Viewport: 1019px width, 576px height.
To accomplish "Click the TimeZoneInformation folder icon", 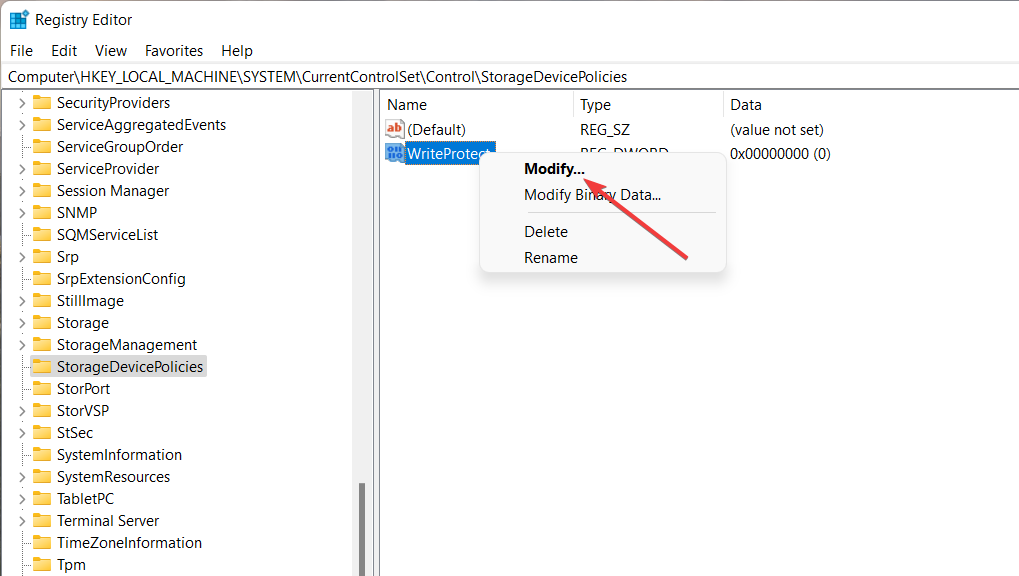I will [42, 543].
